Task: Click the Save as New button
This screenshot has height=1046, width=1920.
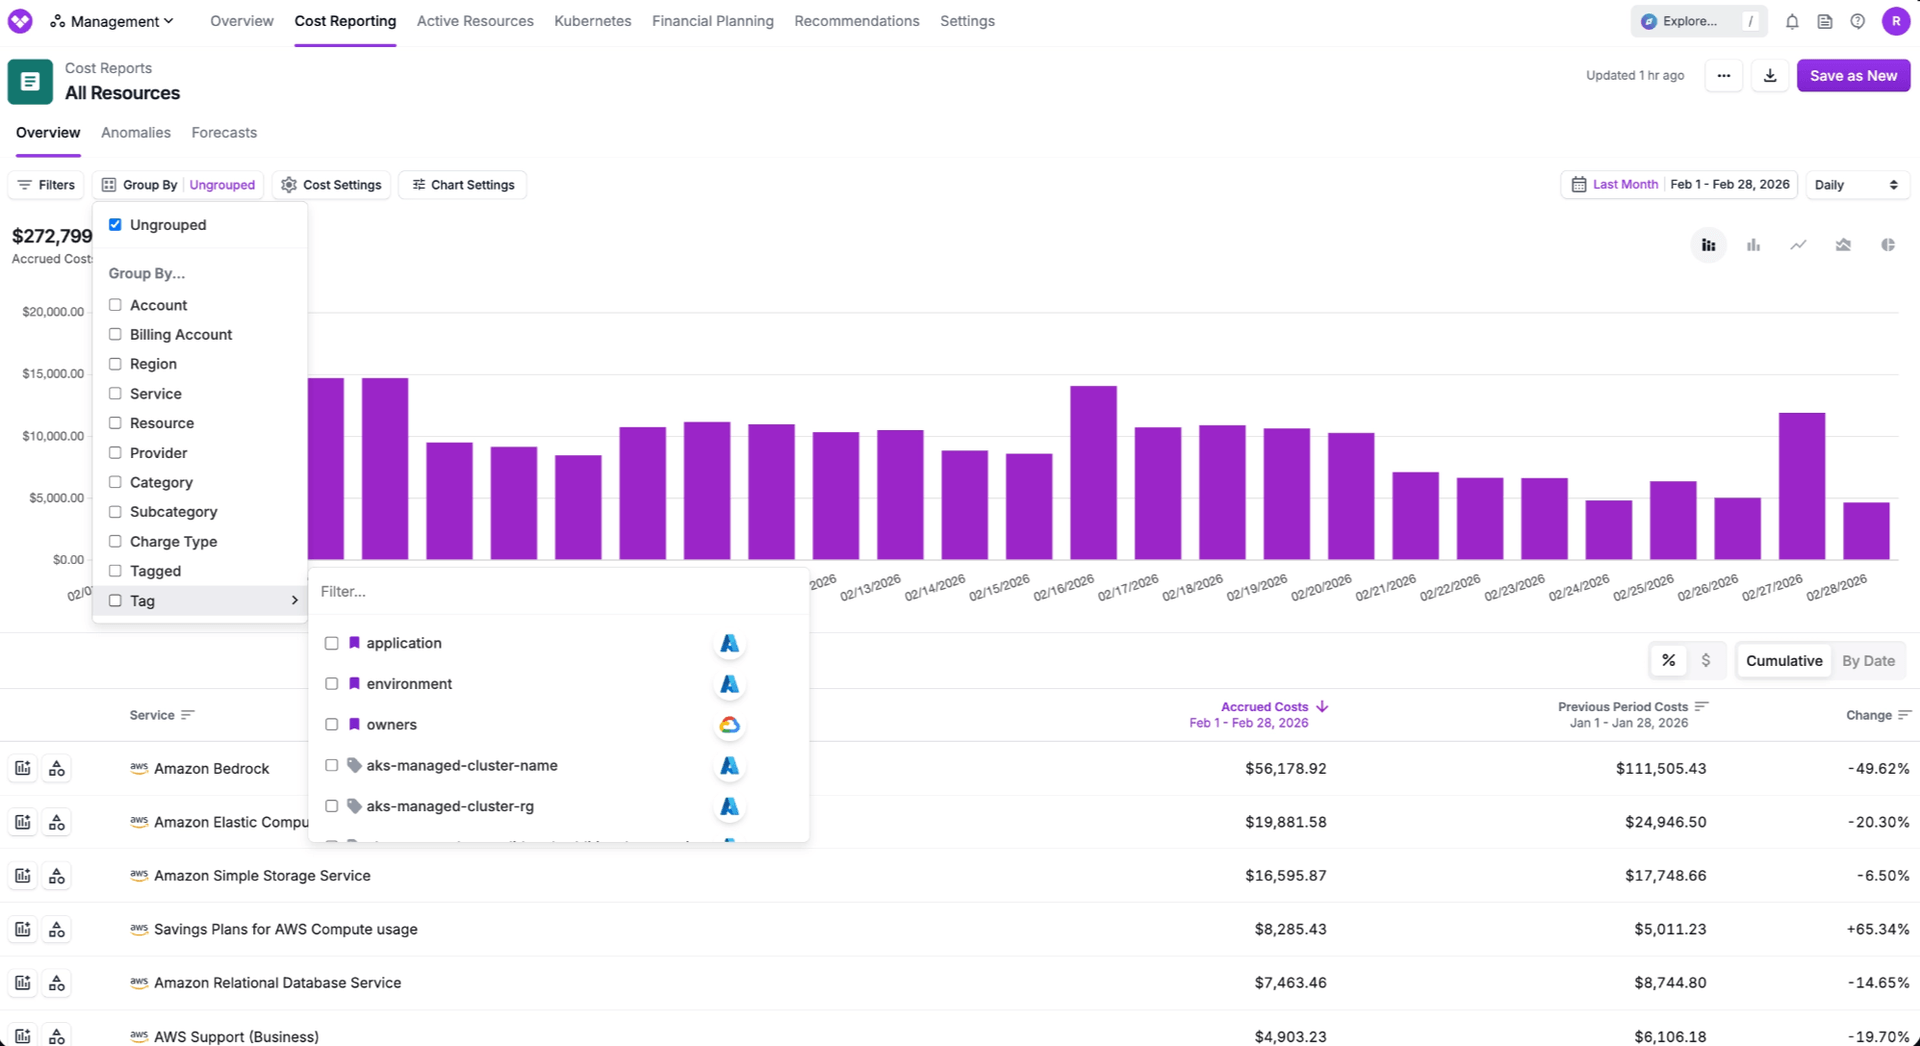Action: (x=1852, y=76)
